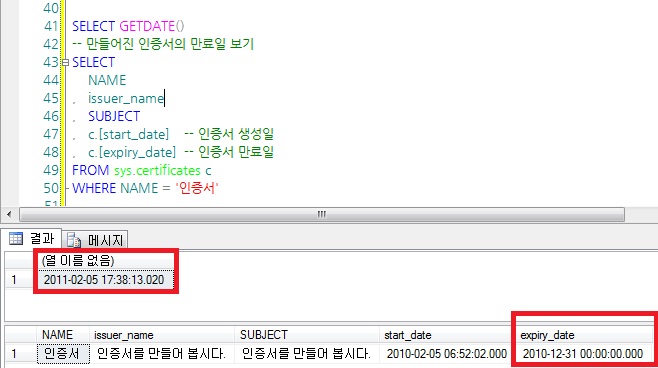Select the 2011-02-05 17:38:13.020 result cell
The image size is (658, 368).
(x=105, y=280)
